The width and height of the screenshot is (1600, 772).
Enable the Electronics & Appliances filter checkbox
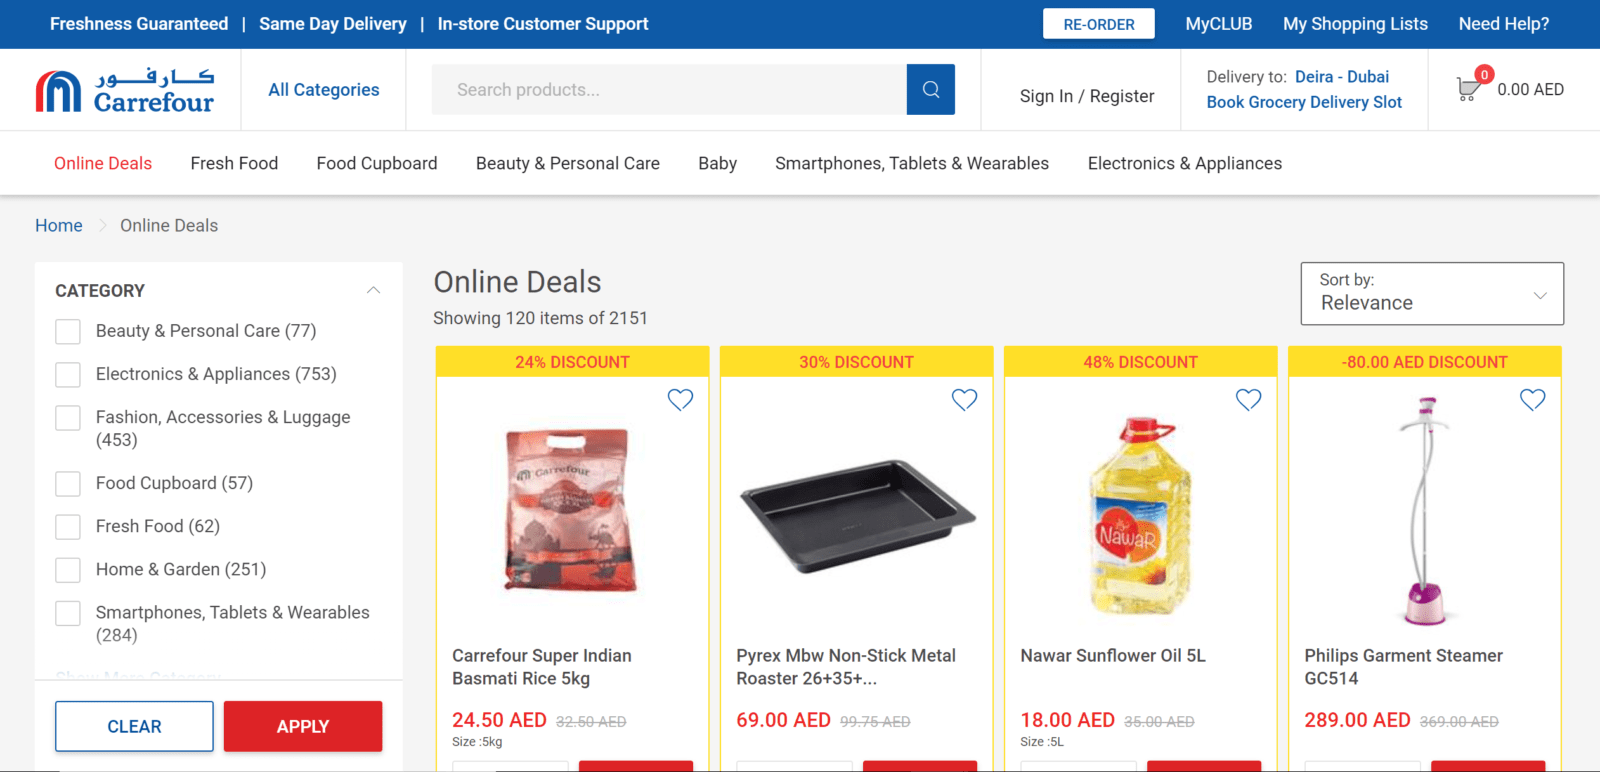pyautogui.click(x=68, y=374)
